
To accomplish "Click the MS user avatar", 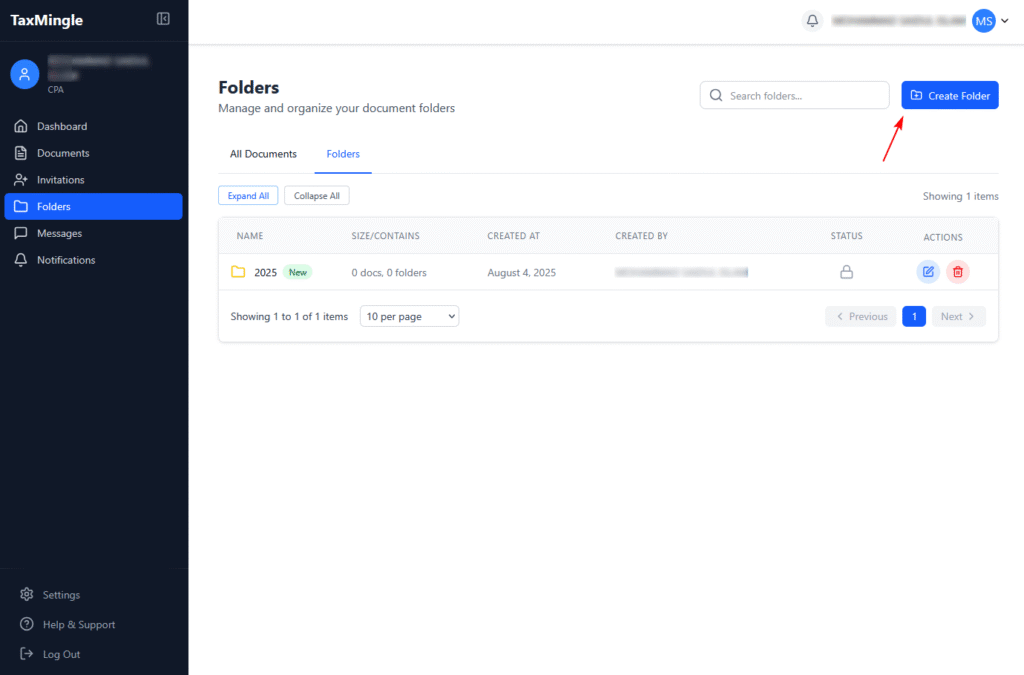I will (983, 21).
